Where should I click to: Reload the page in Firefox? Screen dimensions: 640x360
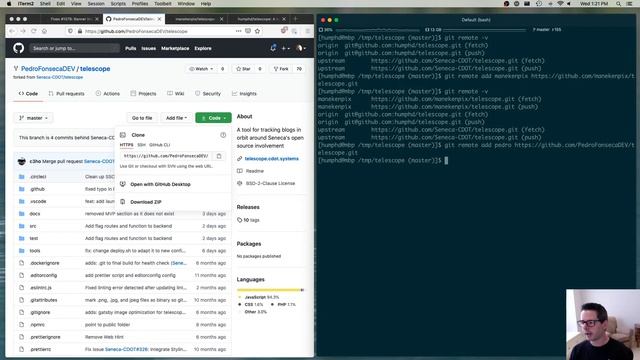click(x=33, y=31)
